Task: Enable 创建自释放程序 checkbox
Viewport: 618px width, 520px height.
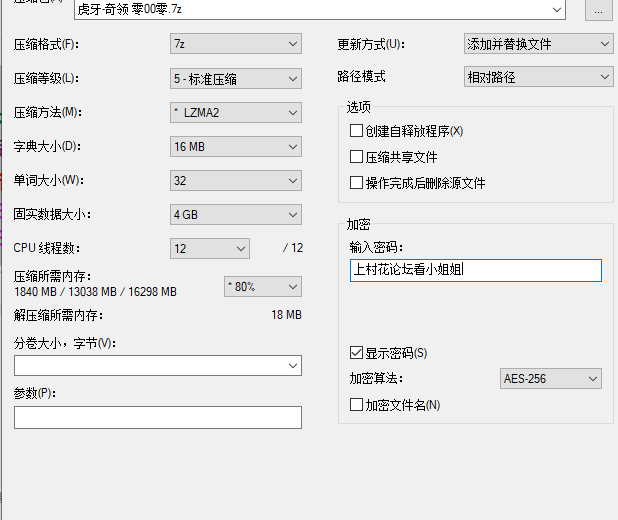Action: point(356,131)
